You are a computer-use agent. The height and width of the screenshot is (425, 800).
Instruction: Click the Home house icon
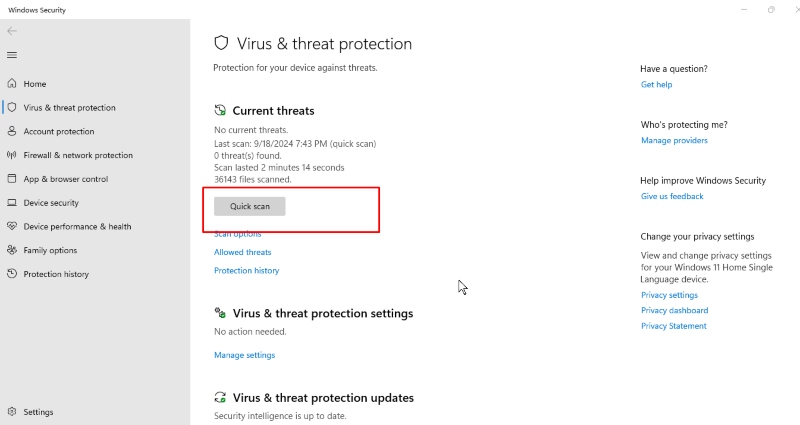(x=12, y=84)
